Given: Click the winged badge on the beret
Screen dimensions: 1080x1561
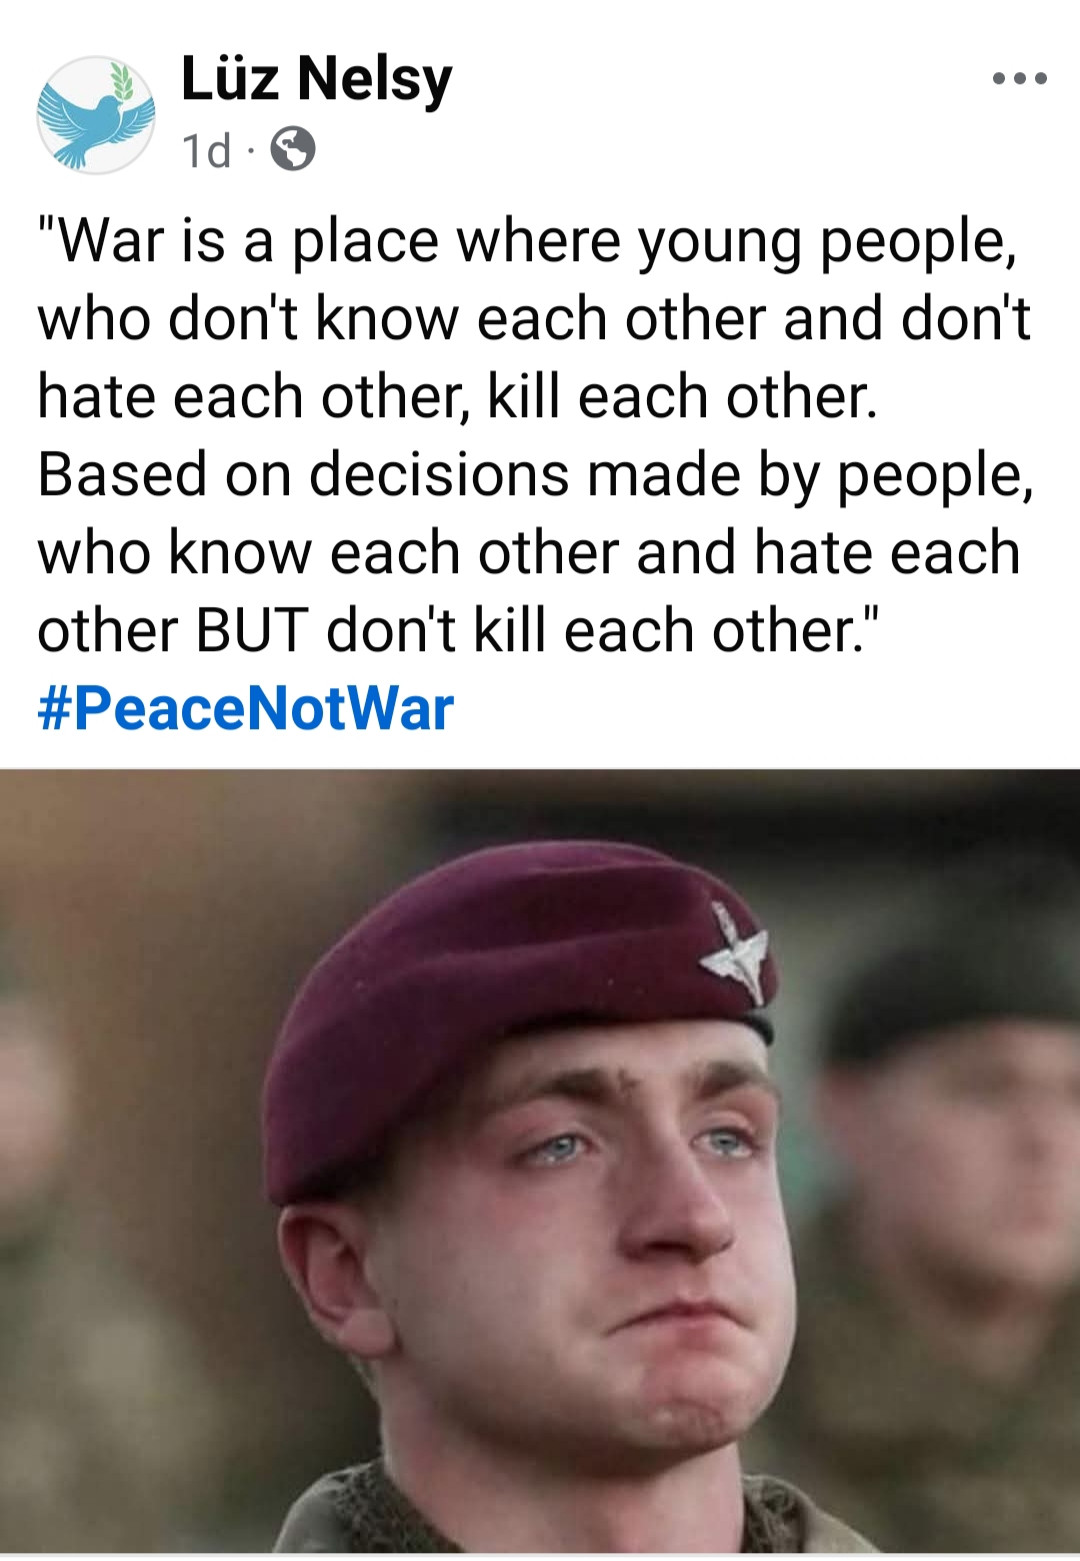Looking at the screenshot, I should point(736,951).
